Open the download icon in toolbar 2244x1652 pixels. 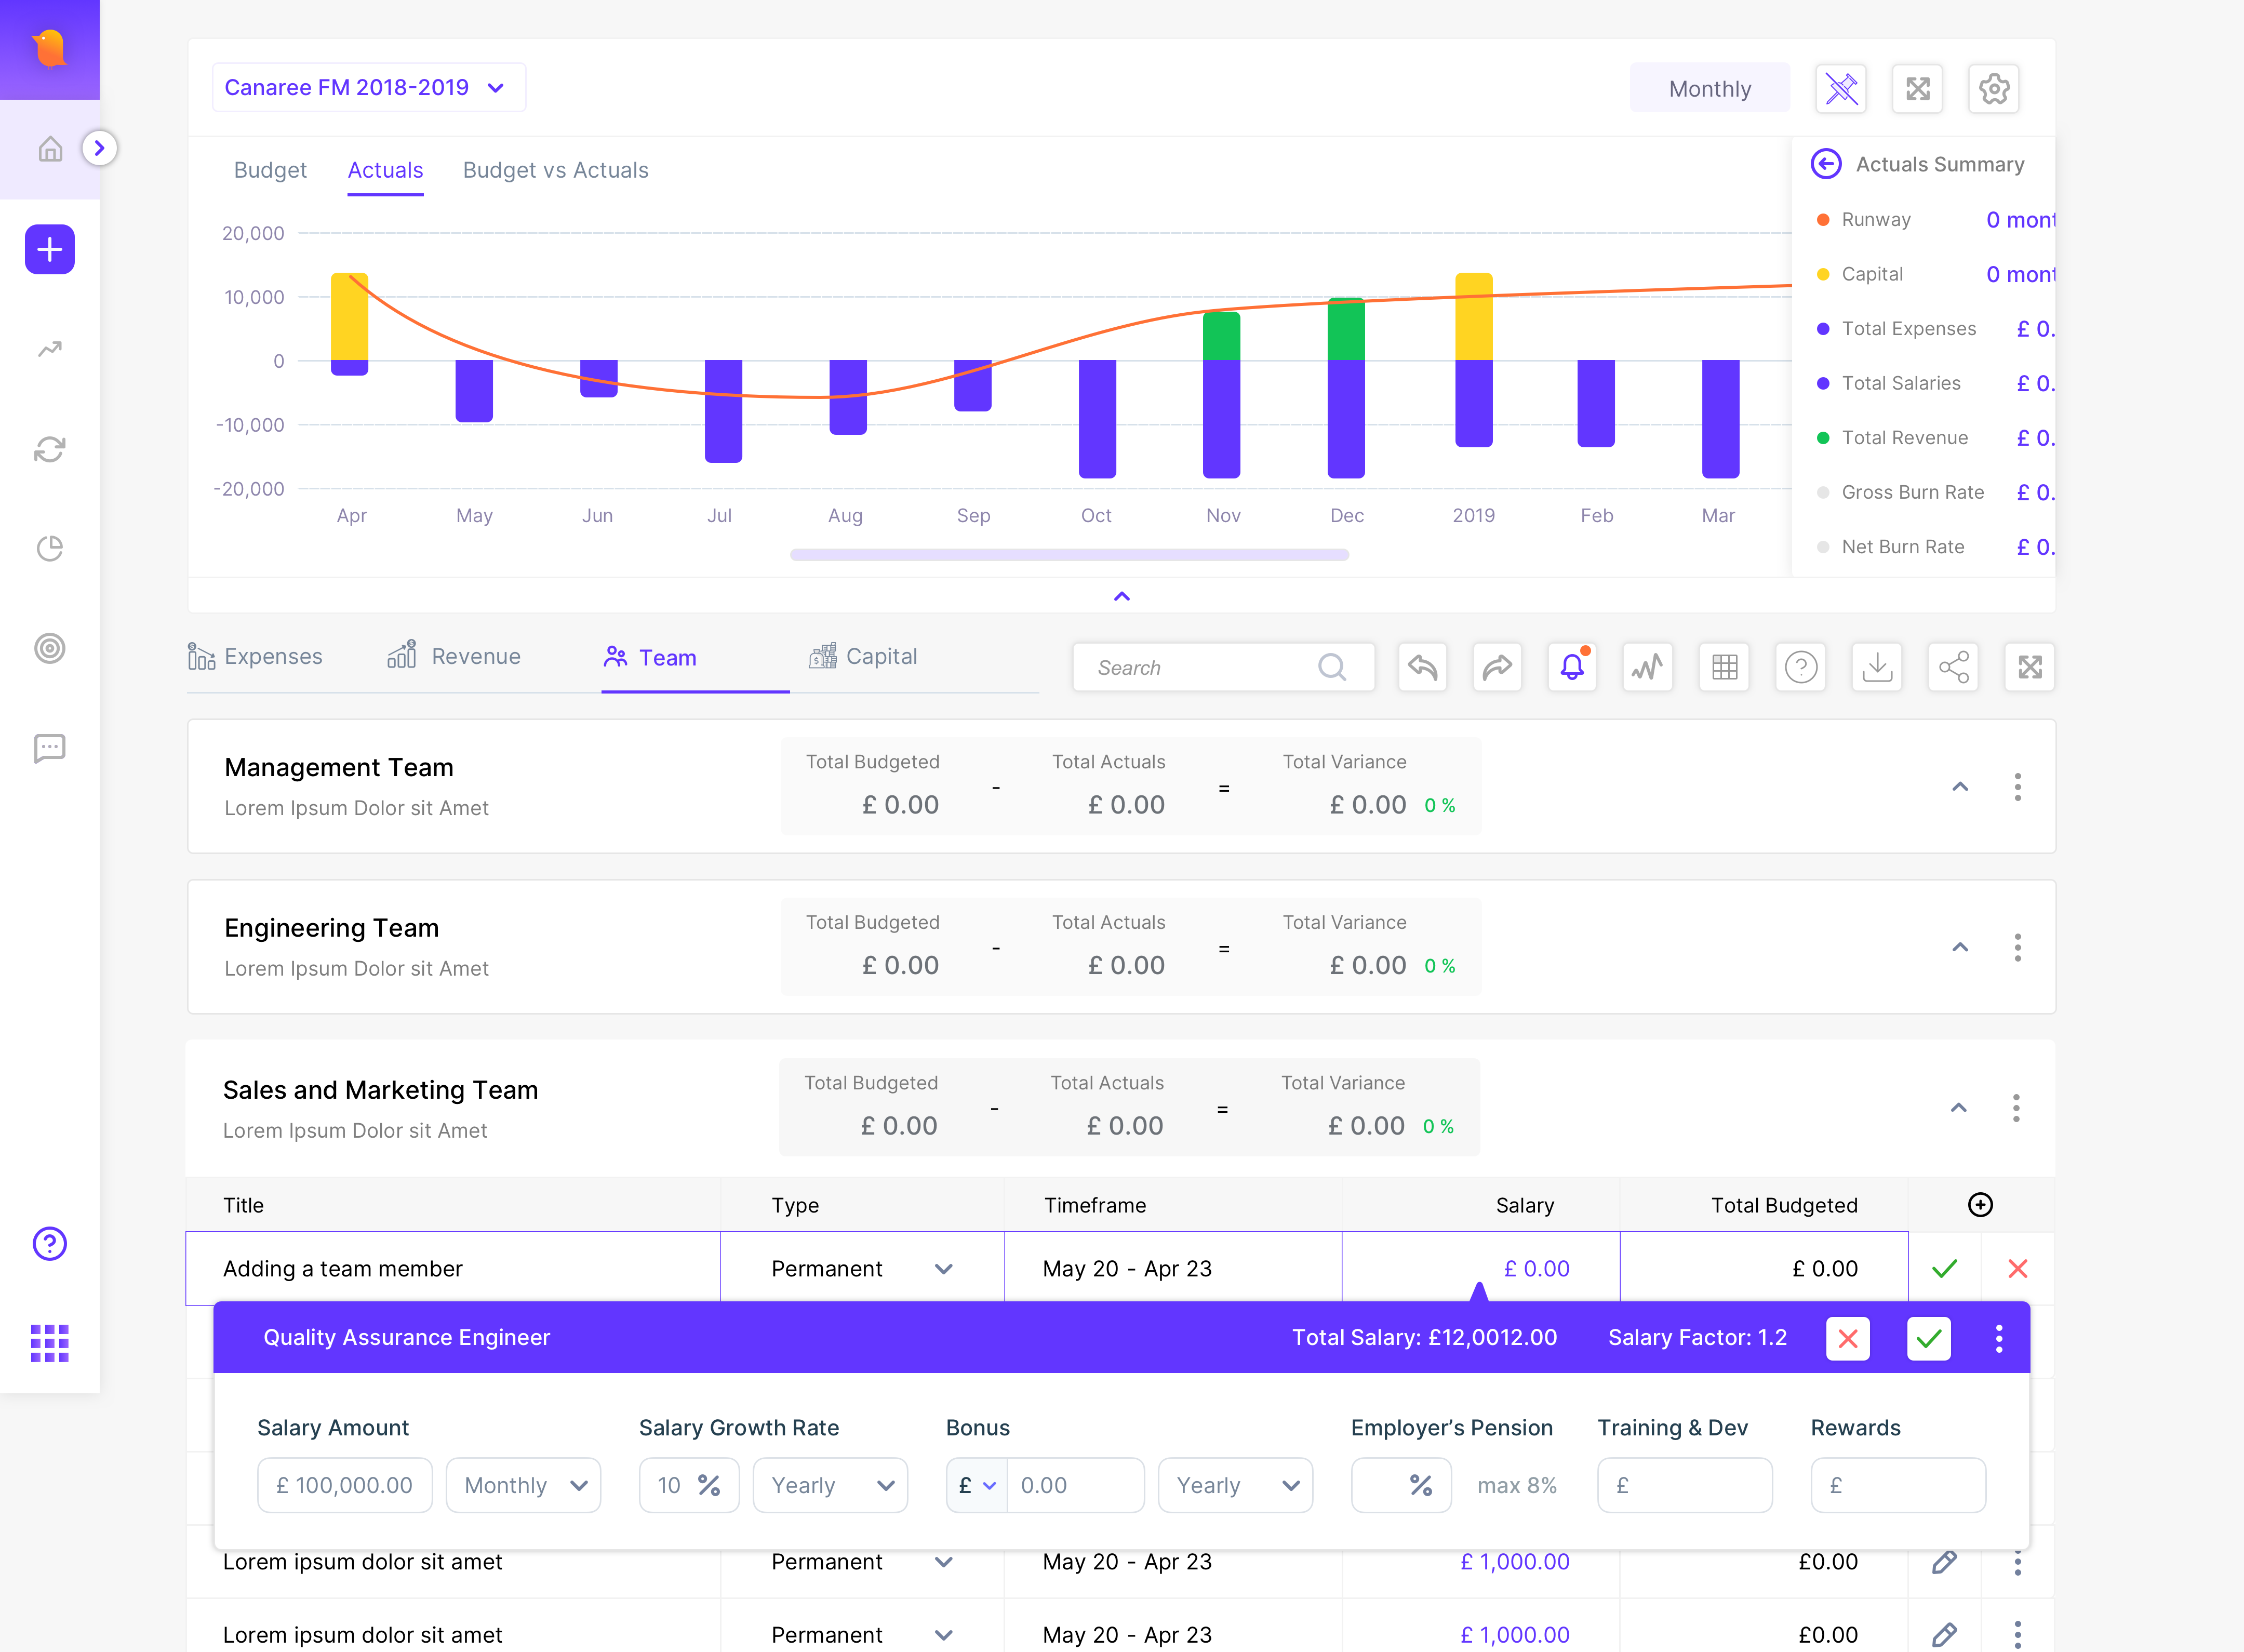click(x=1877, y=667)
